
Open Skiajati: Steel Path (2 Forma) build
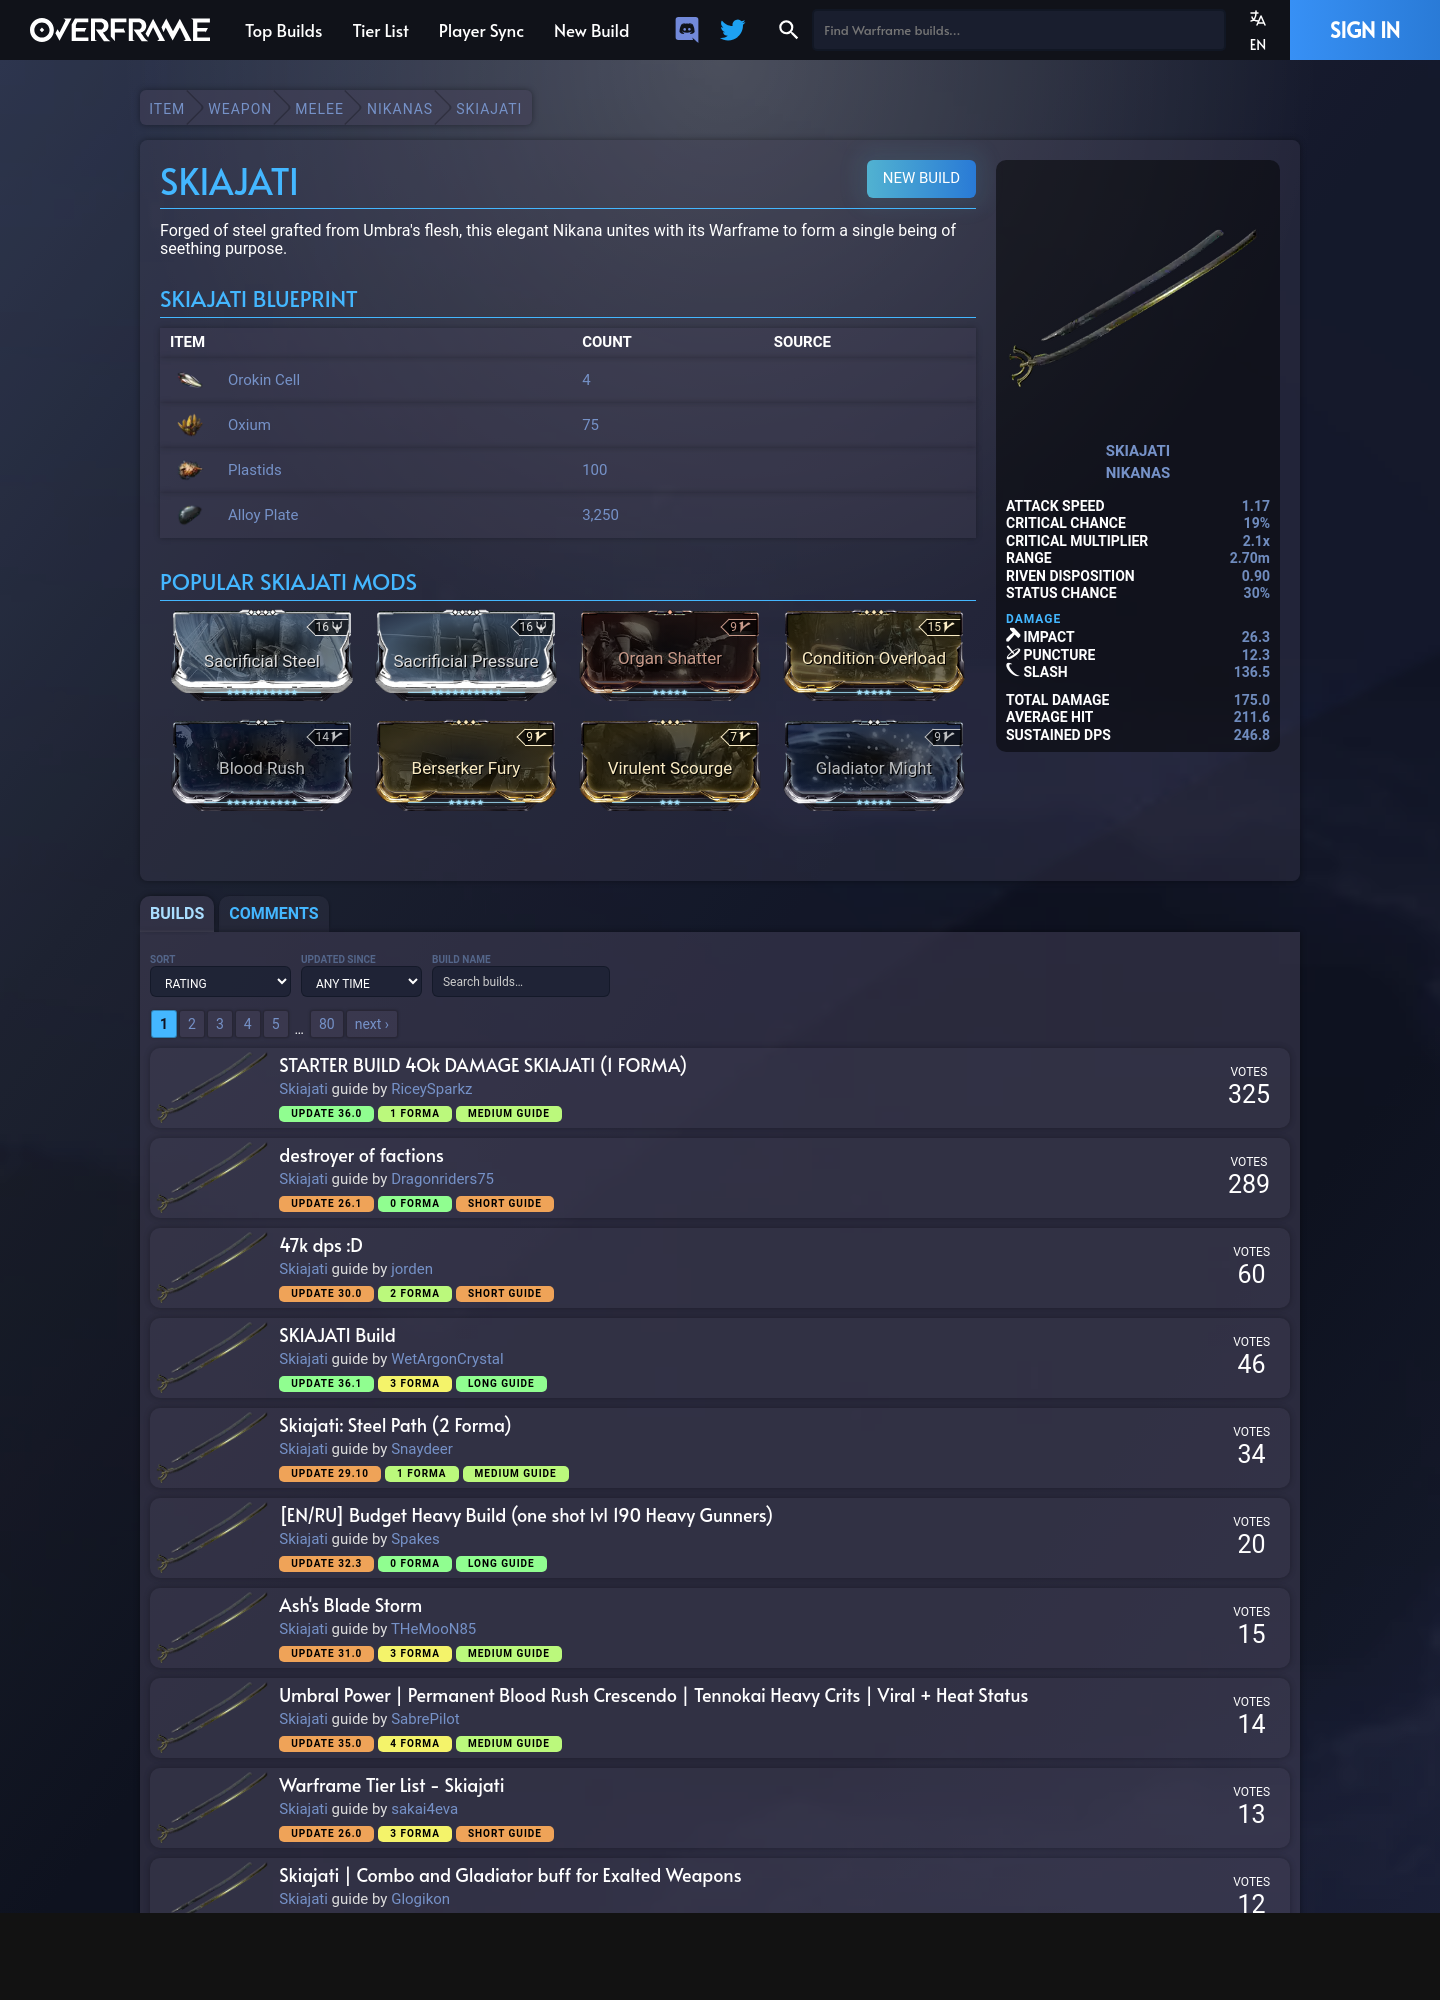[395, 1425]
